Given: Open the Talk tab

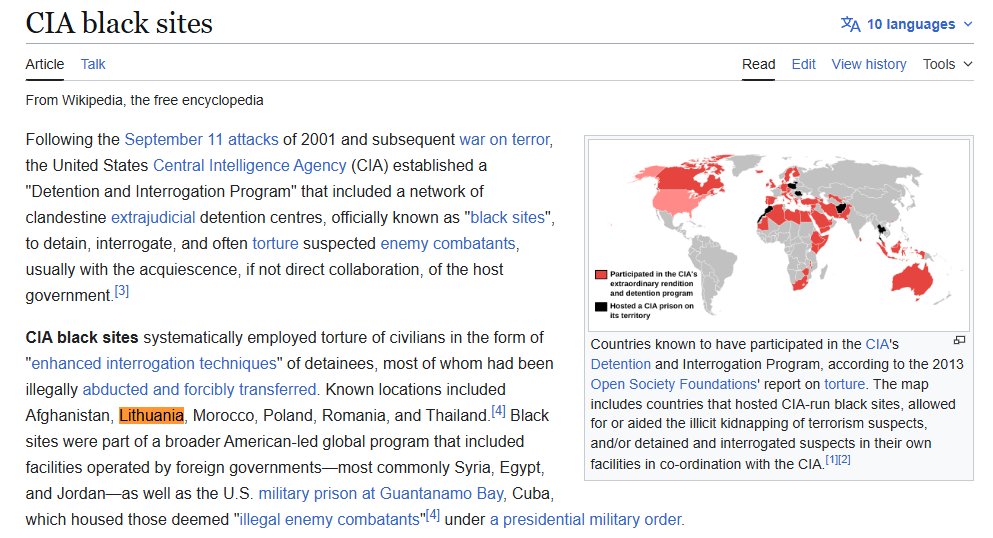Looking at the screenshot, I should tap(93, 64).
